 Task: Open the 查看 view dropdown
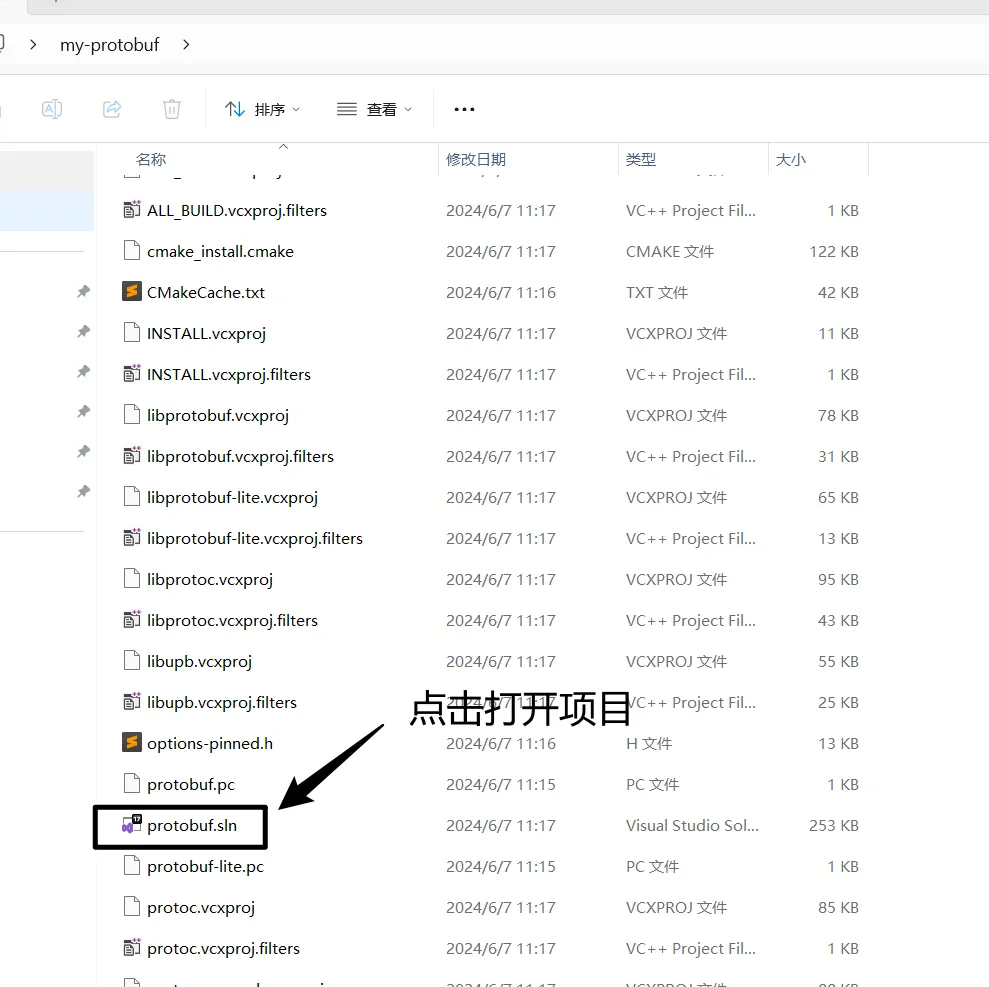coord(375,109)
